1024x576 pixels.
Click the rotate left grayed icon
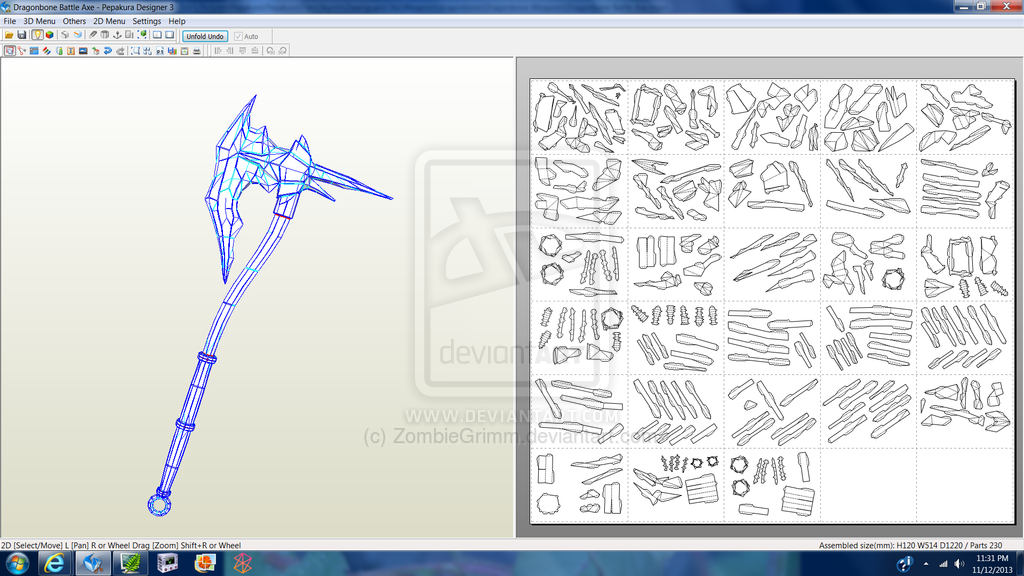pos(270,50)
